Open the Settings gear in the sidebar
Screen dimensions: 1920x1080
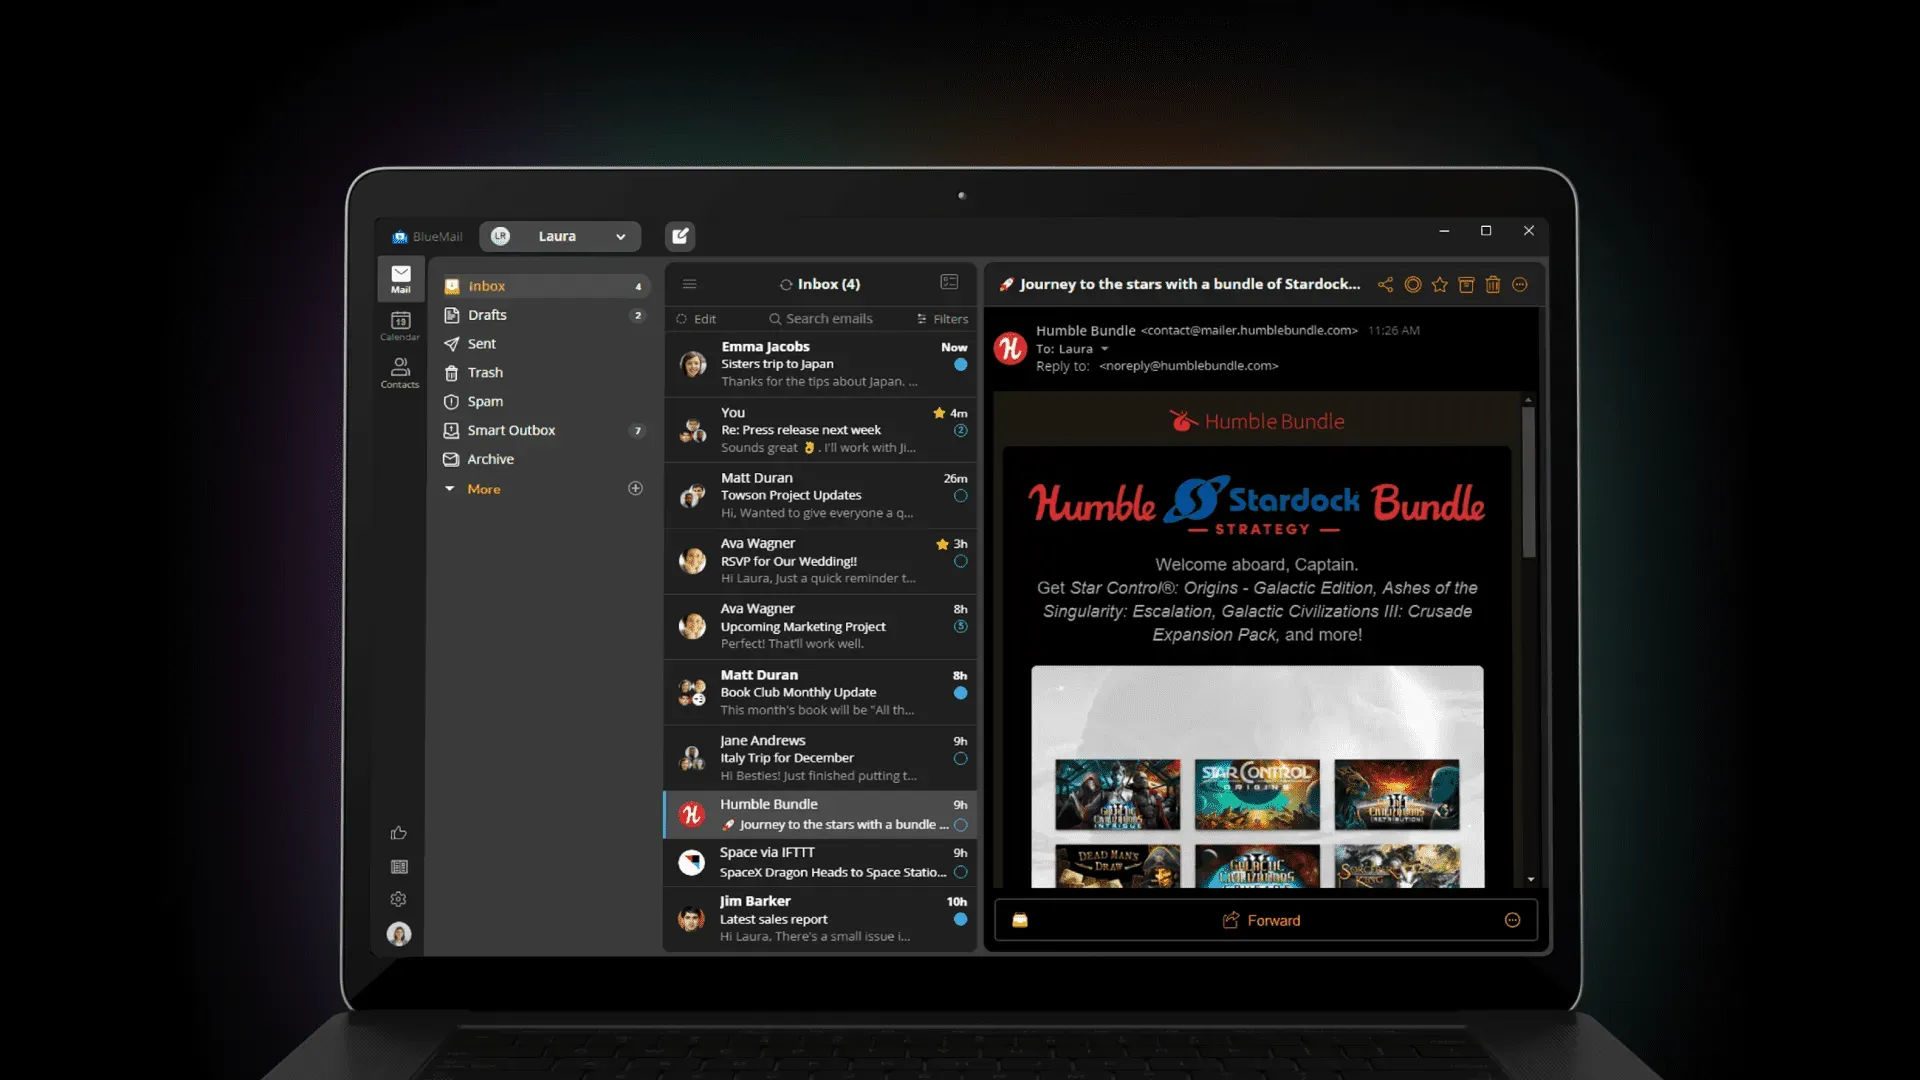coord(398,899)
